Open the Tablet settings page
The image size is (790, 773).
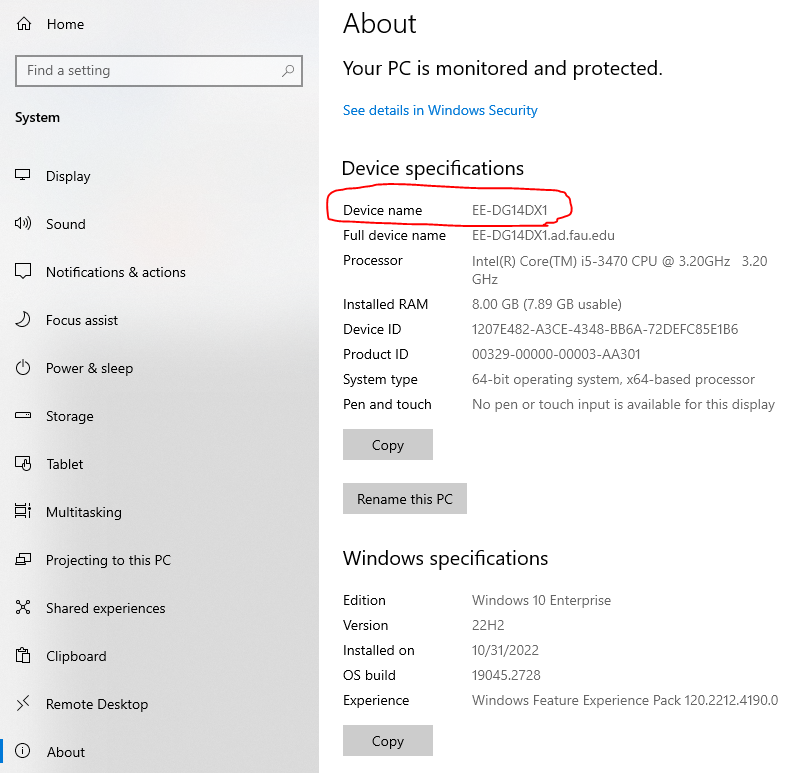tap(64, 464)
